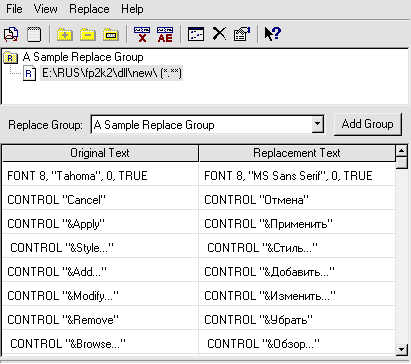Click the add folder (plus) icon
Image resolution: width=411 pixels, height=364 pixels.
point(65,34)
